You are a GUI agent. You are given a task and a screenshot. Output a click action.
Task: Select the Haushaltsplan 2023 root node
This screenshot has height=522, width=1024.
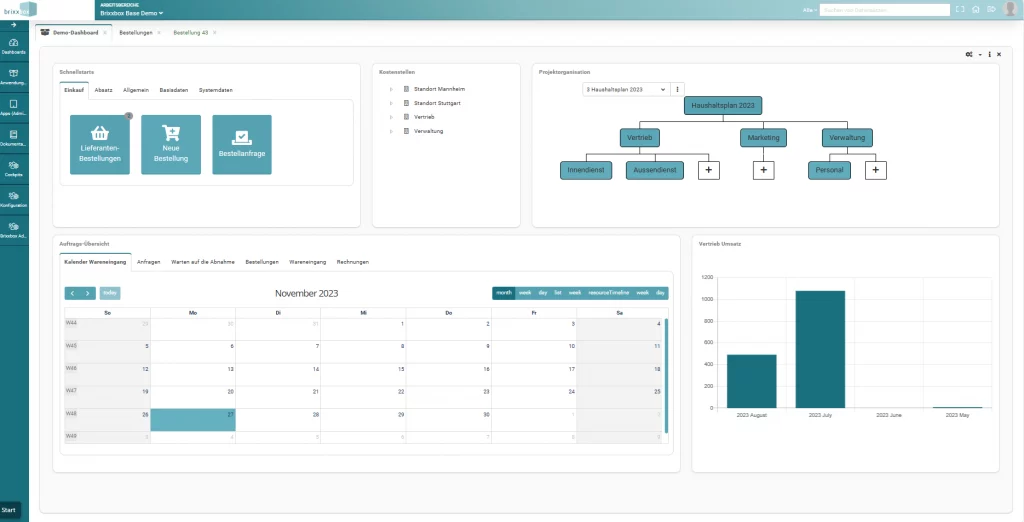click(723, 105)
